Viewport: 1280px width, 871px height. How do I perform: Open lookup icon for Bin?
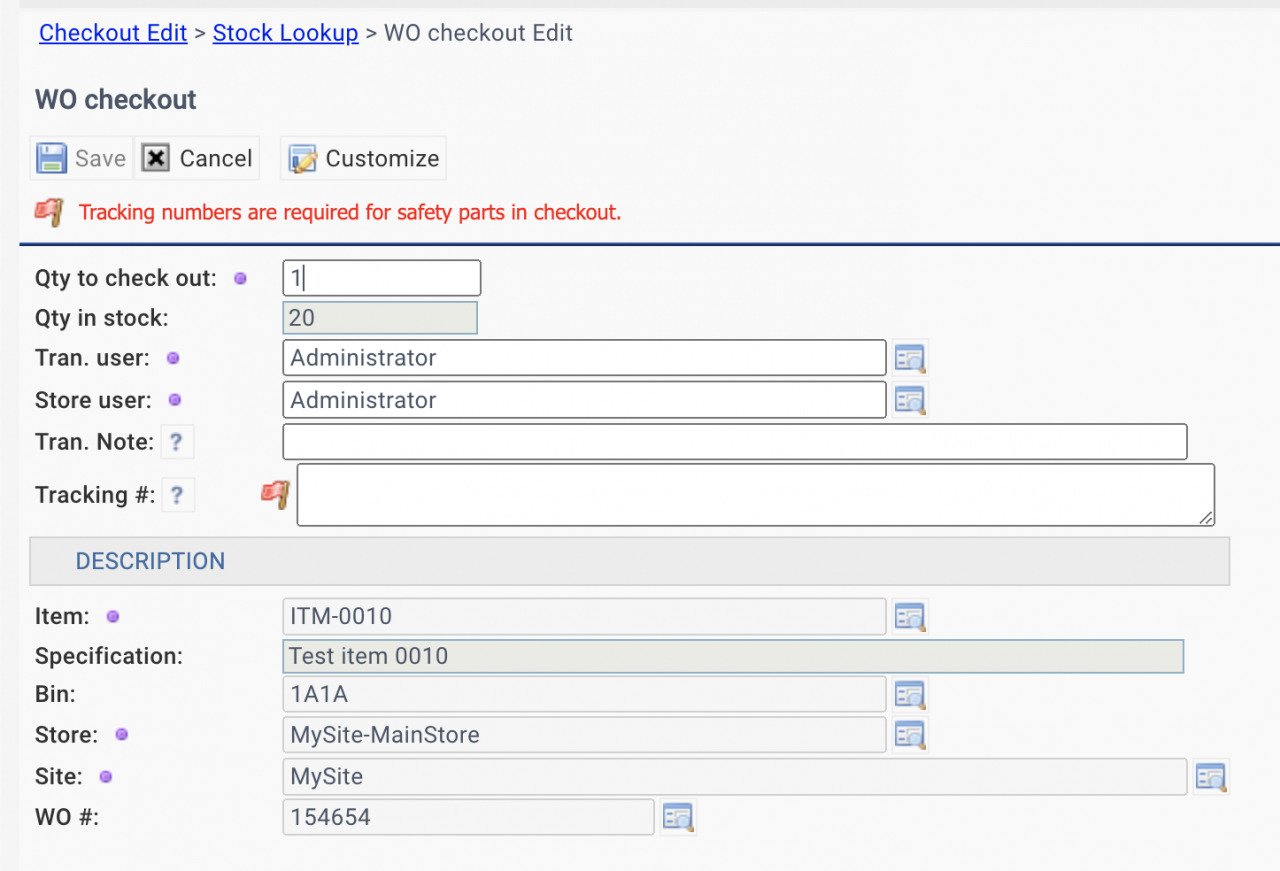[x=910, y=694]
